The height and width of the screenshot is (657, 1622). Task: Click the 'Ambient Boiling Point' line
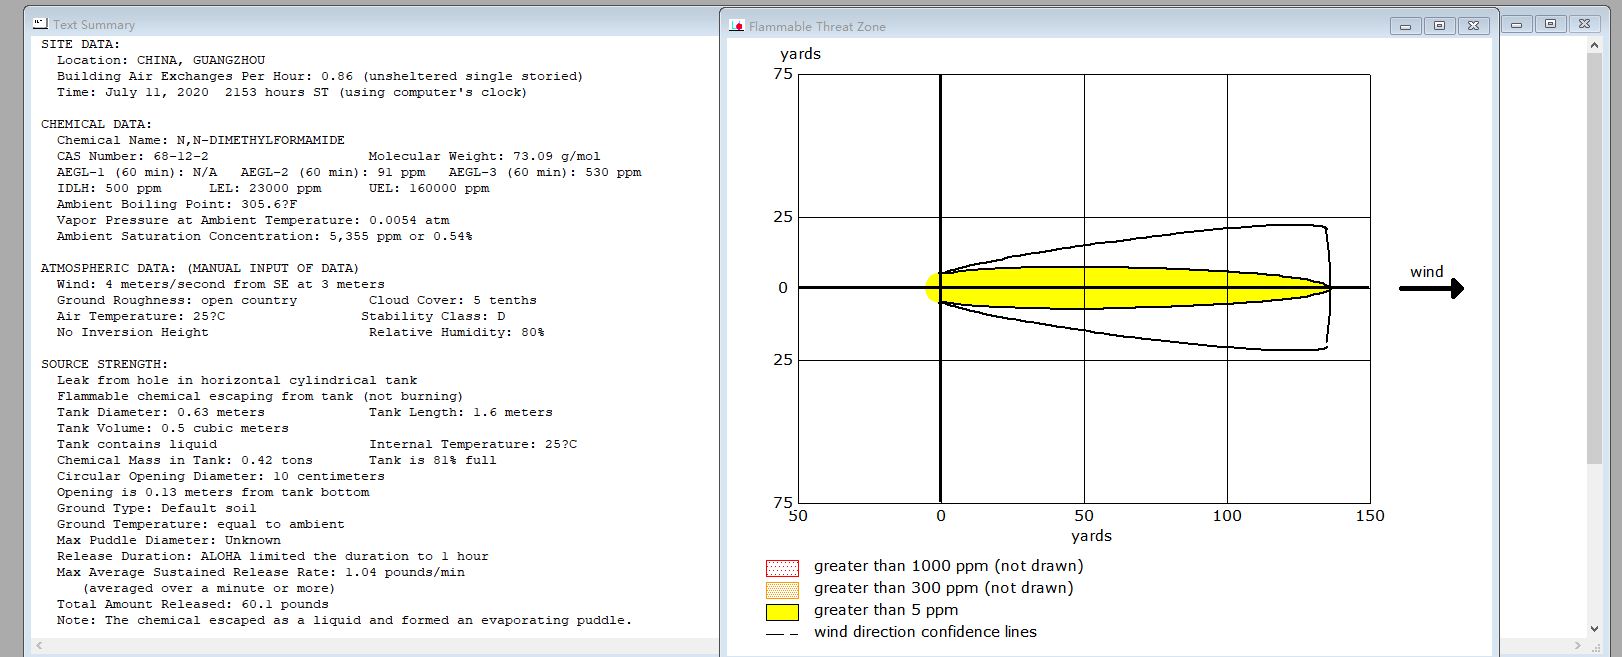pyautogui.click(x=177, y=204)
